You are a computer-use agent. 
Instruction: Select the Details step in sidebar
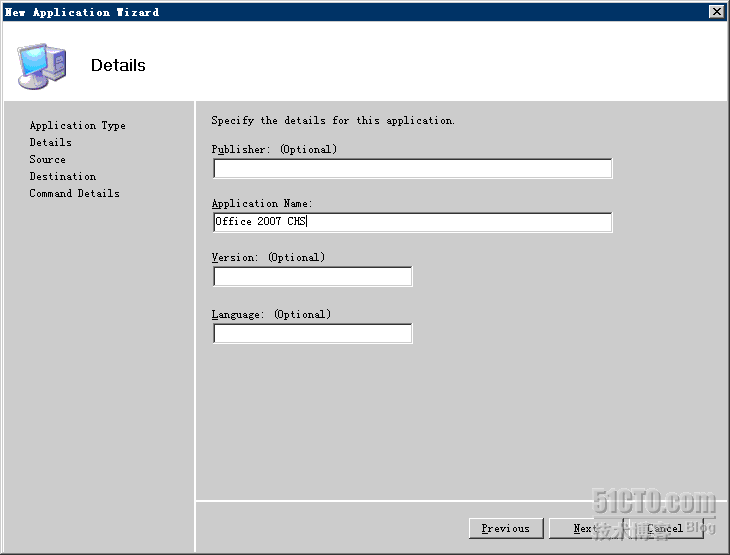click(50, 142)
